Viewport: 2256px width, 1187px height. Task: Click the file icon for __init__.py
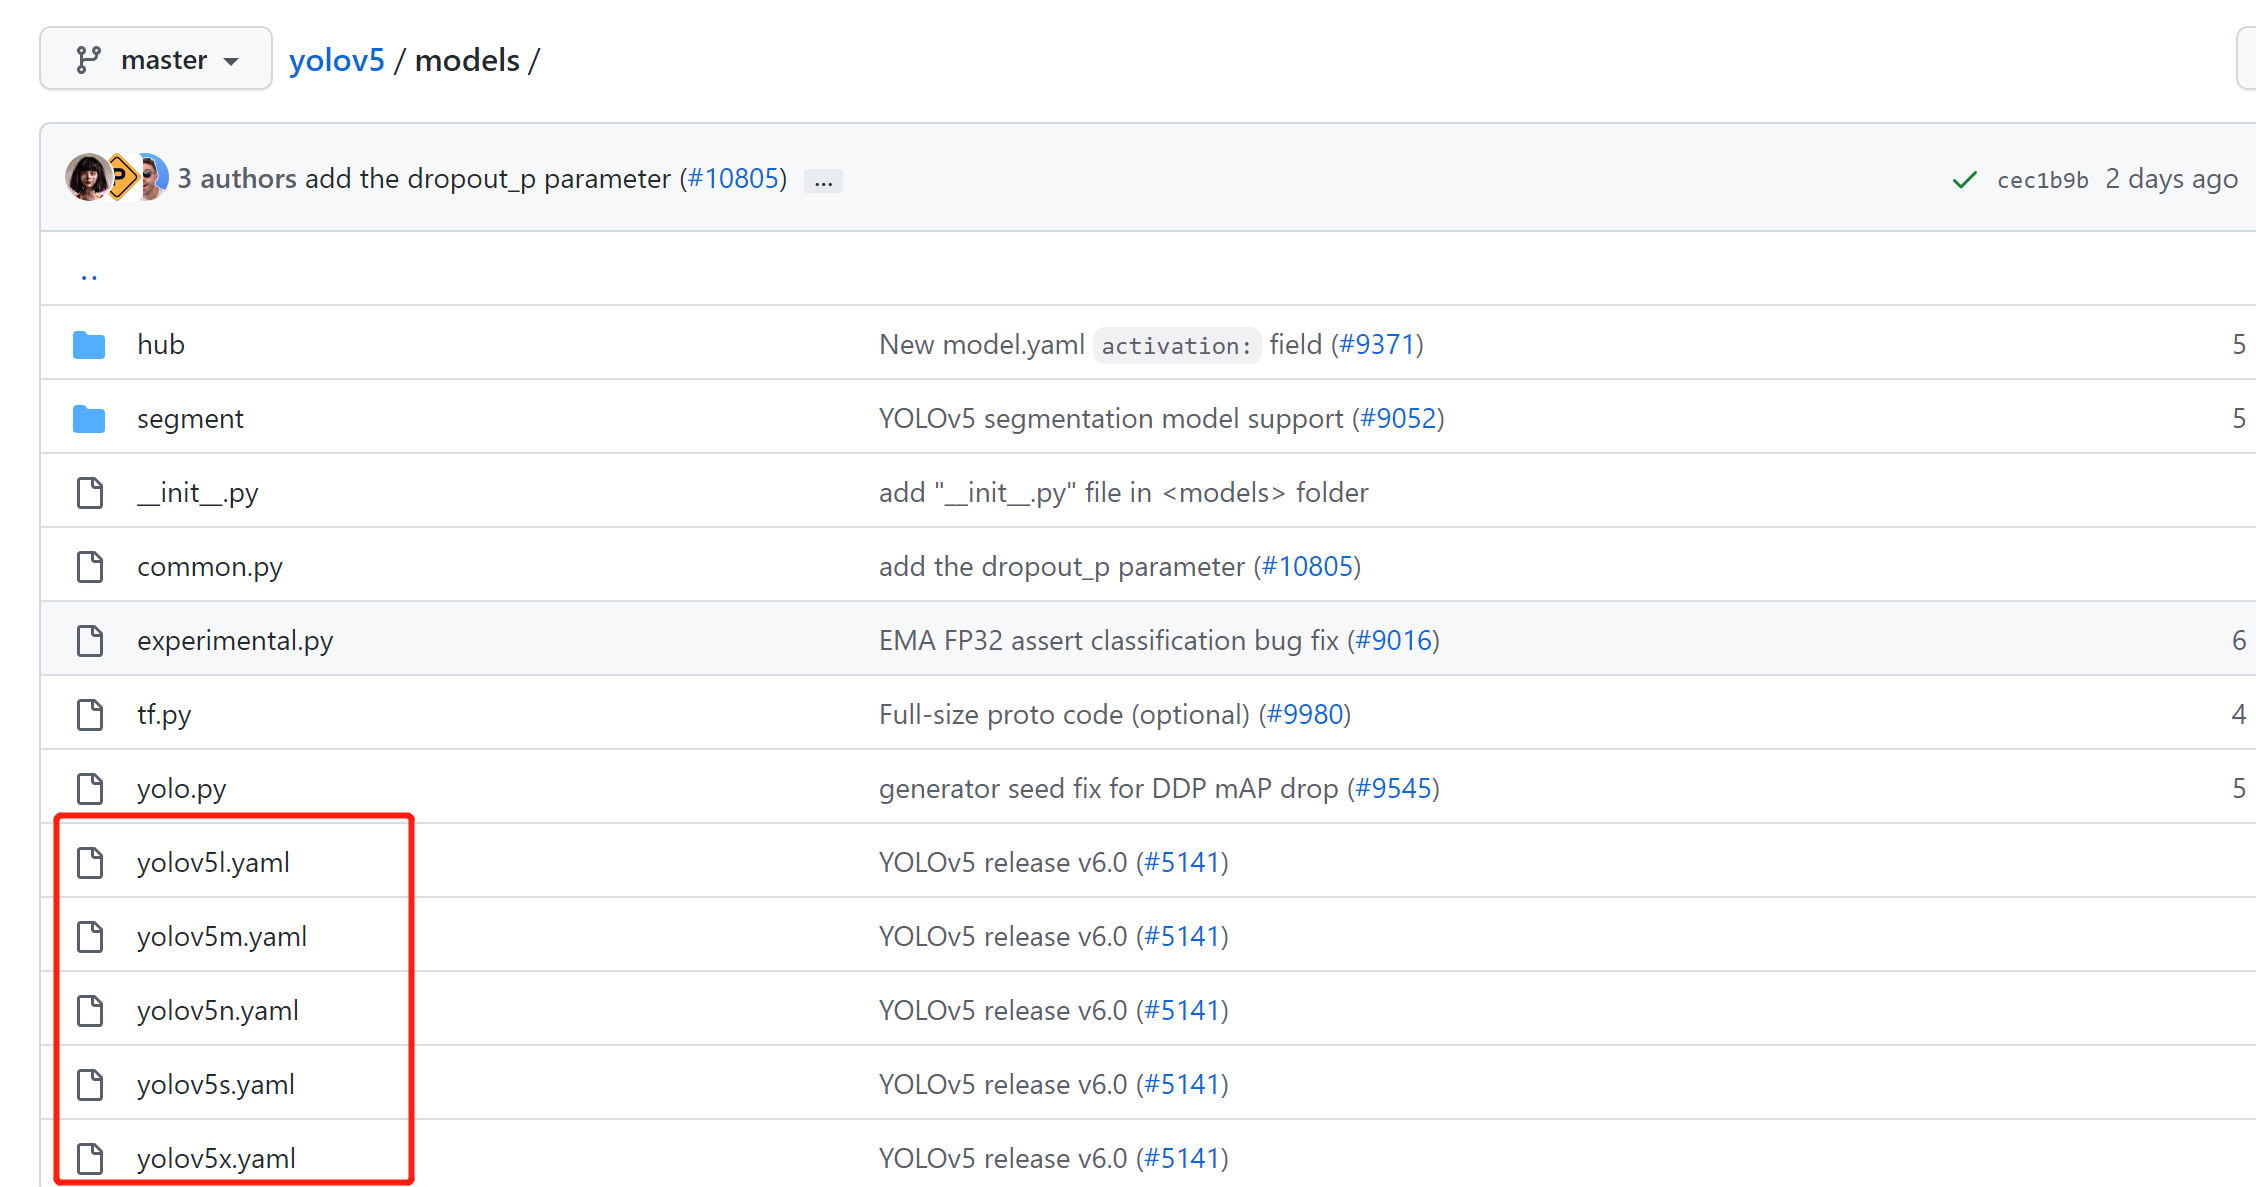click(x=90, y=493)
